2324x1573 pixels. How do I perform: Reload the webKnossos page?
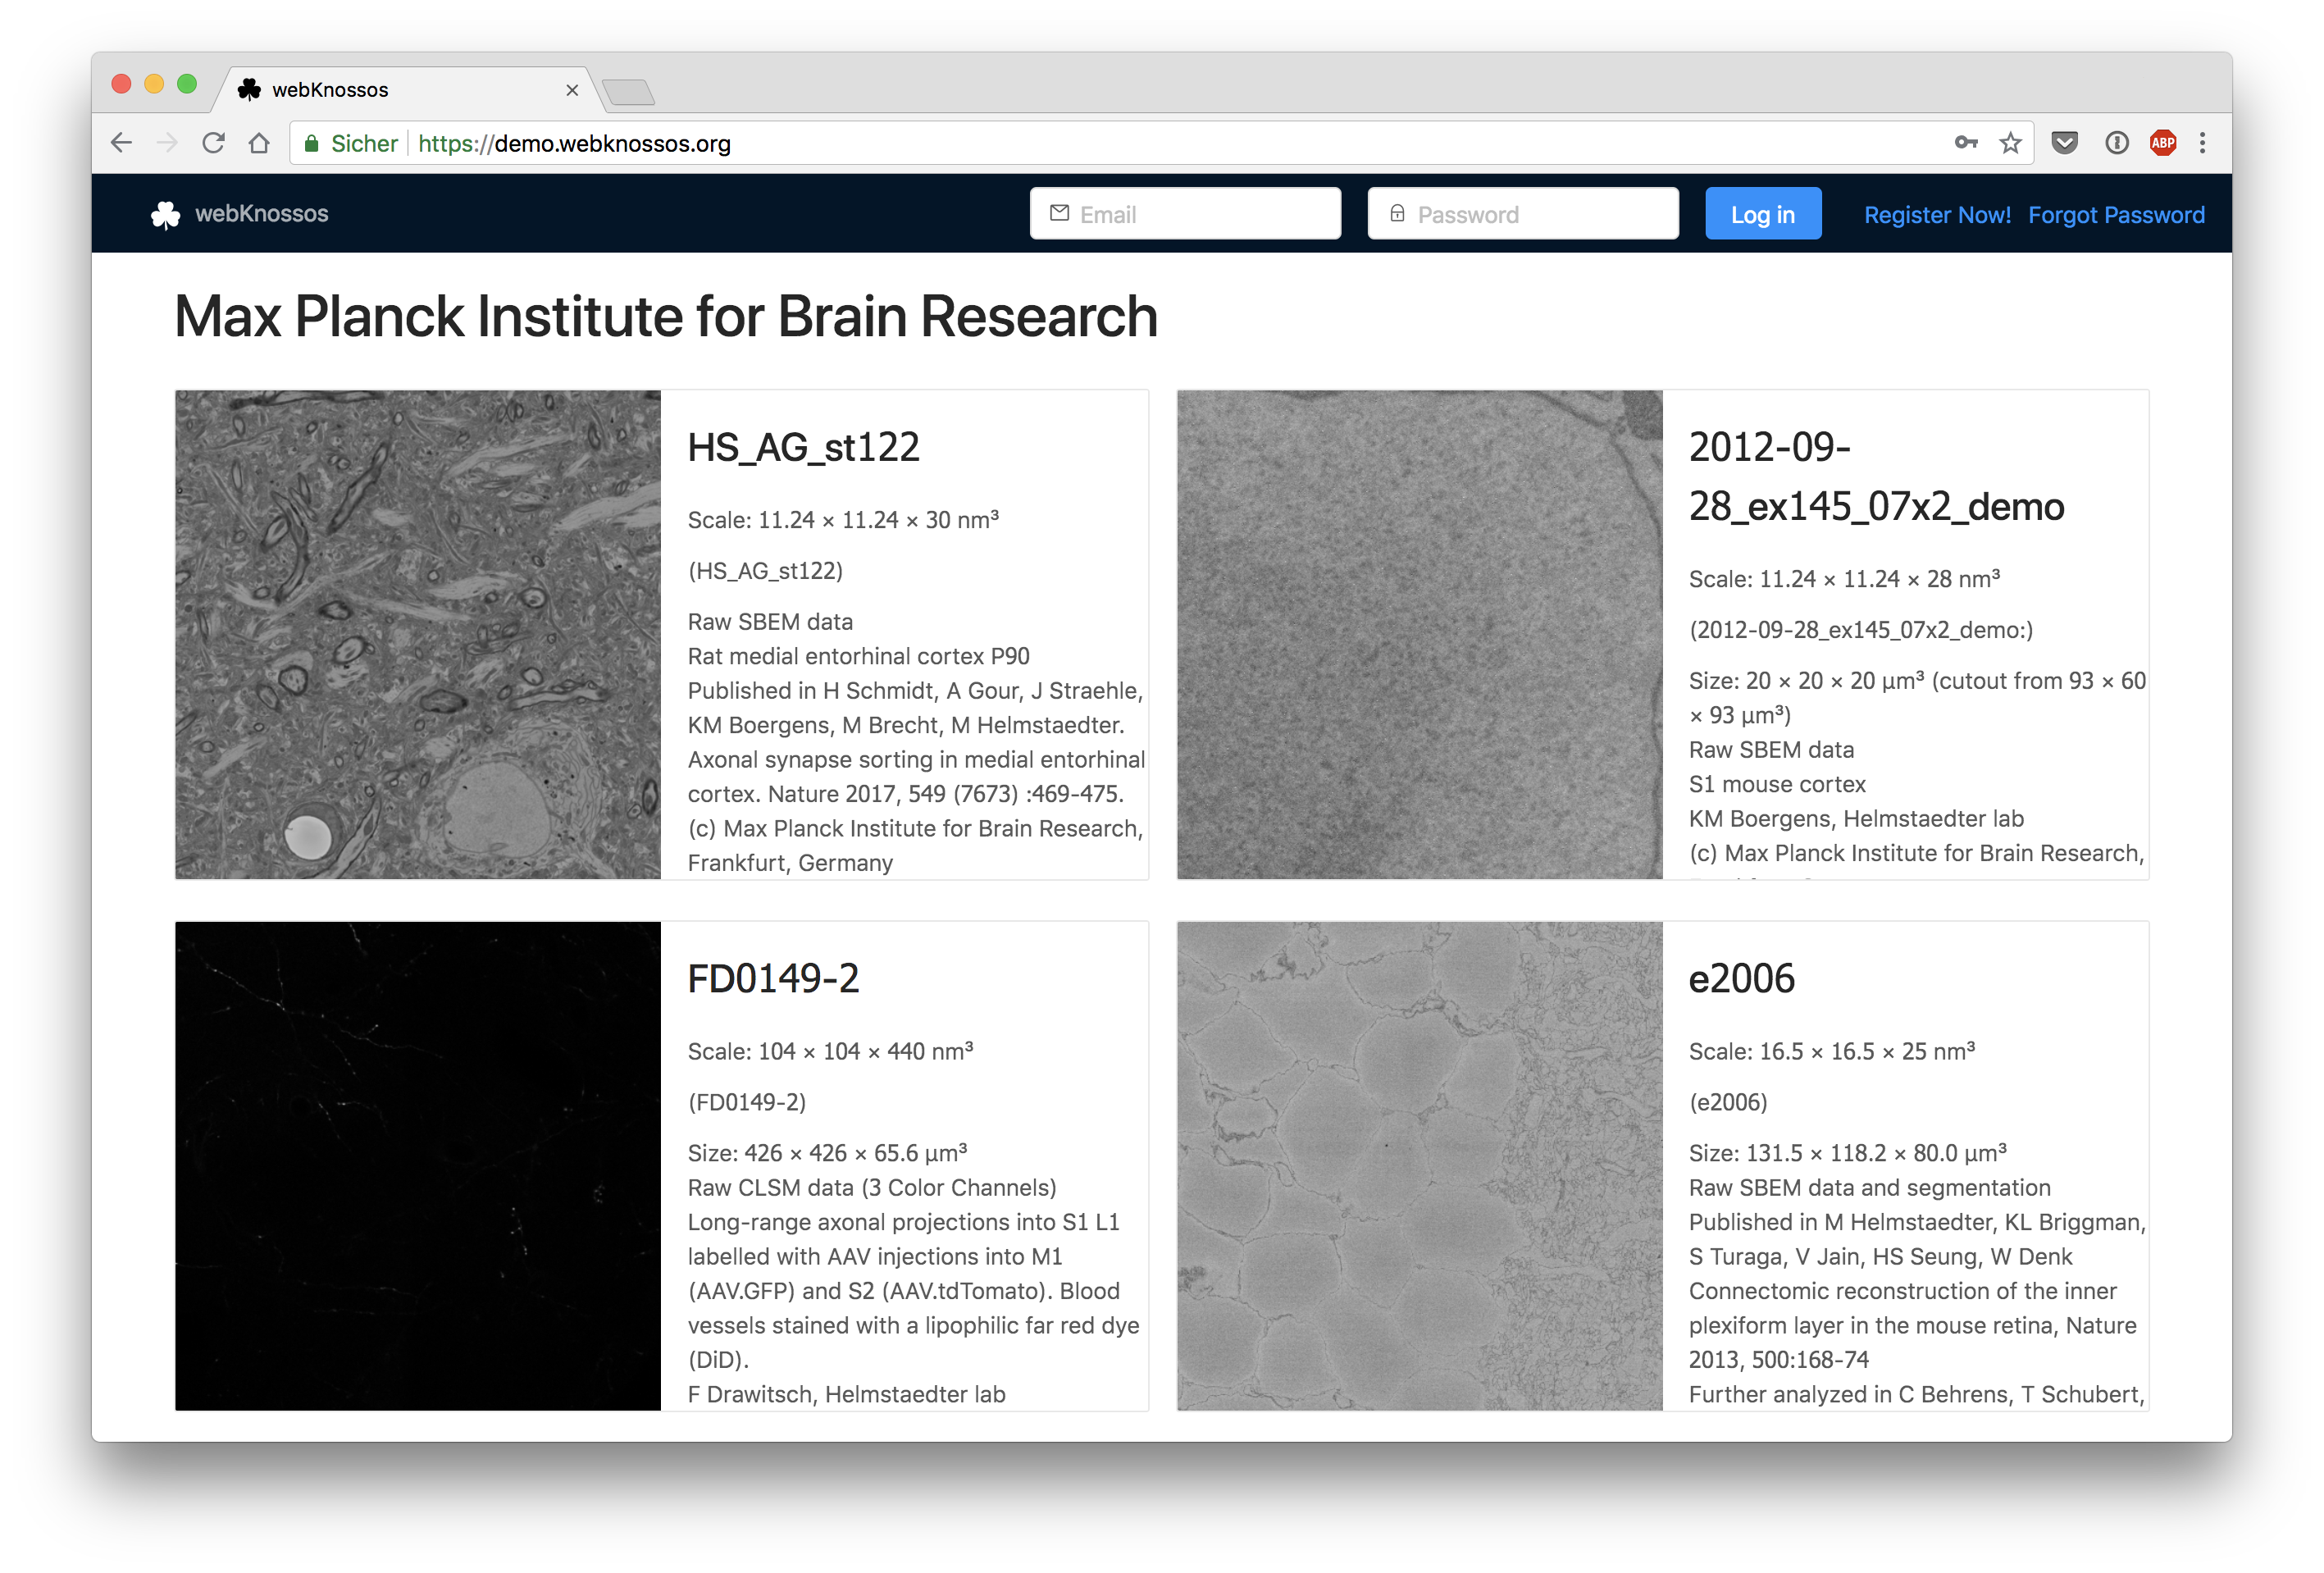[213, 143]
